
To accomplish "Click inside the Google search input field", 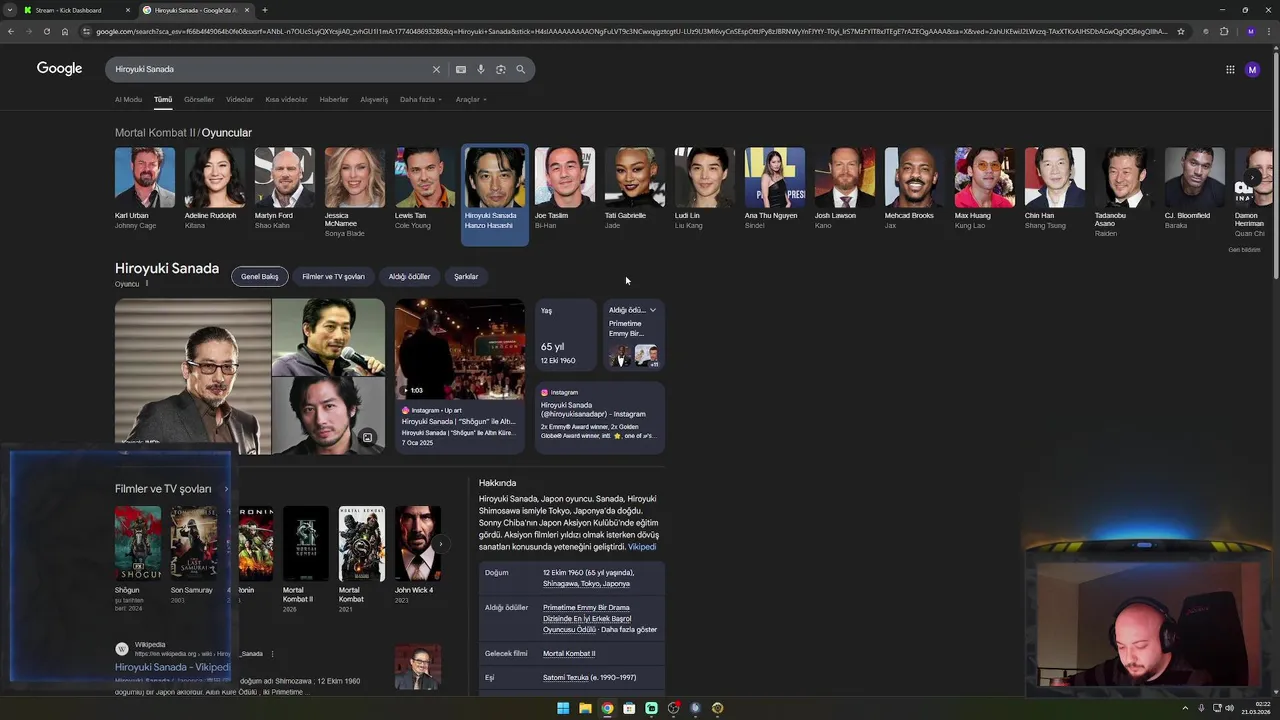I will (x=270, y=69).
